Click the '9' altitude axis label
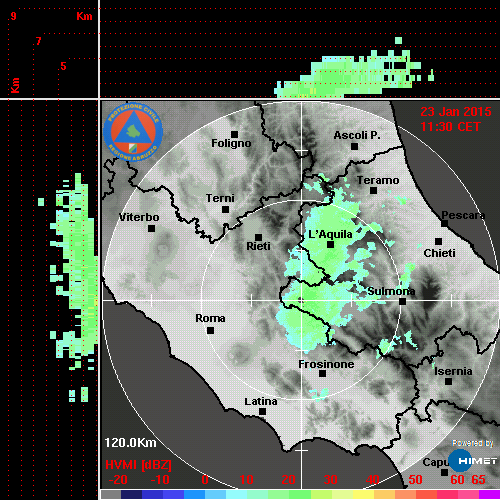The height and width of the screenshot is (500, 500). [x=13, y=16]
